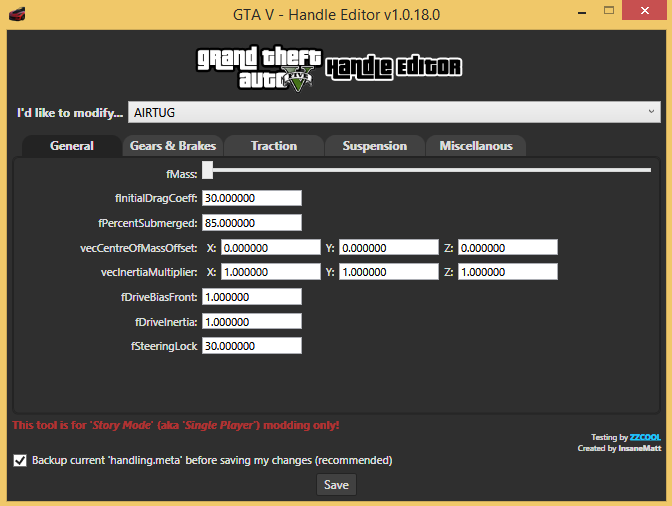Image resolution: width=672 pixels, height=506 pixels.
Task: Open the AIRTUG vehicle dropdown
Action: coord(394,112)
